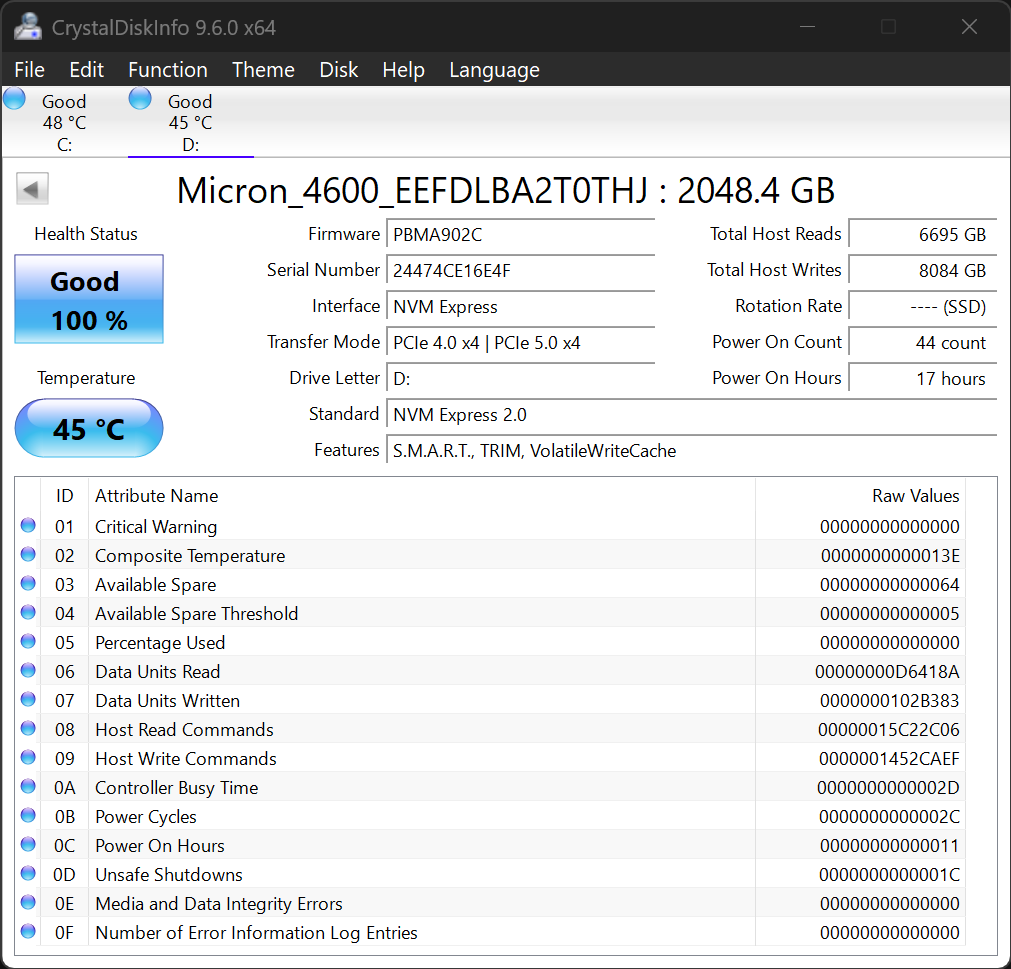
Task: Open the File menu
Action: pos(30,70)
